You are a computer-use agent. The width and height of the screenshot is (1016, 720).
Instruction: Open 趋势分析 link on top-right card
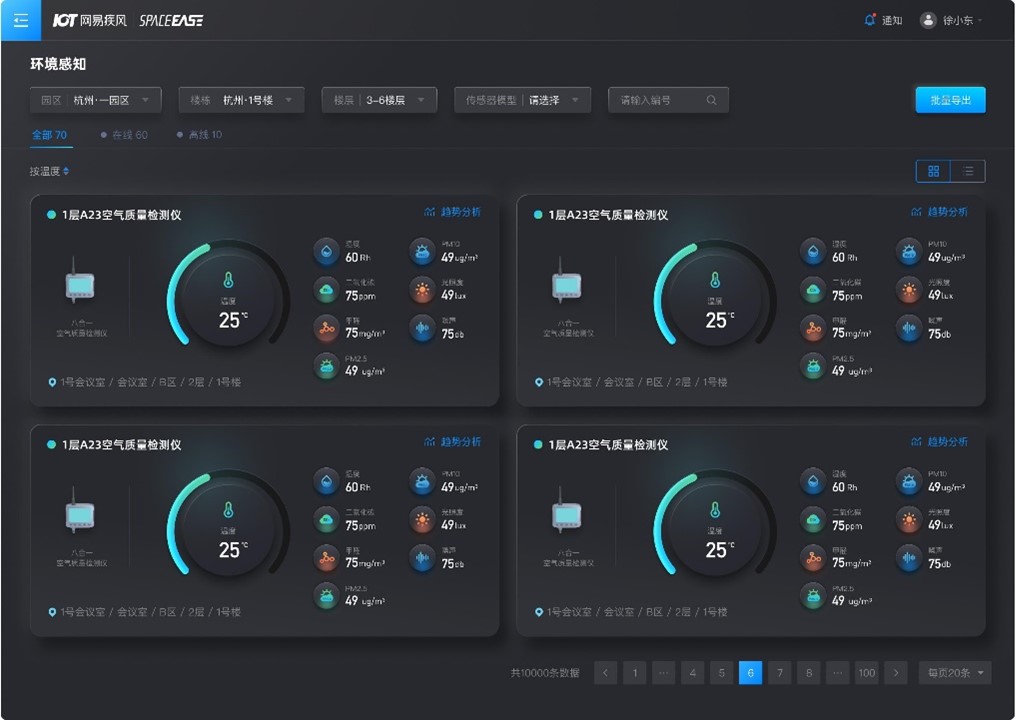click(x=940, y=212)
